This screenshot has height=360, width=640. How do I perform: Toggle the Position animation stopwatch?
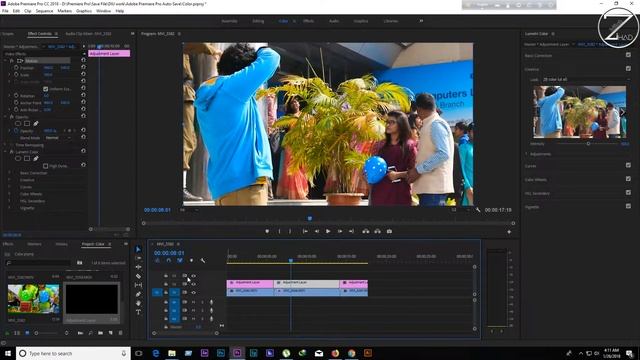16,68
